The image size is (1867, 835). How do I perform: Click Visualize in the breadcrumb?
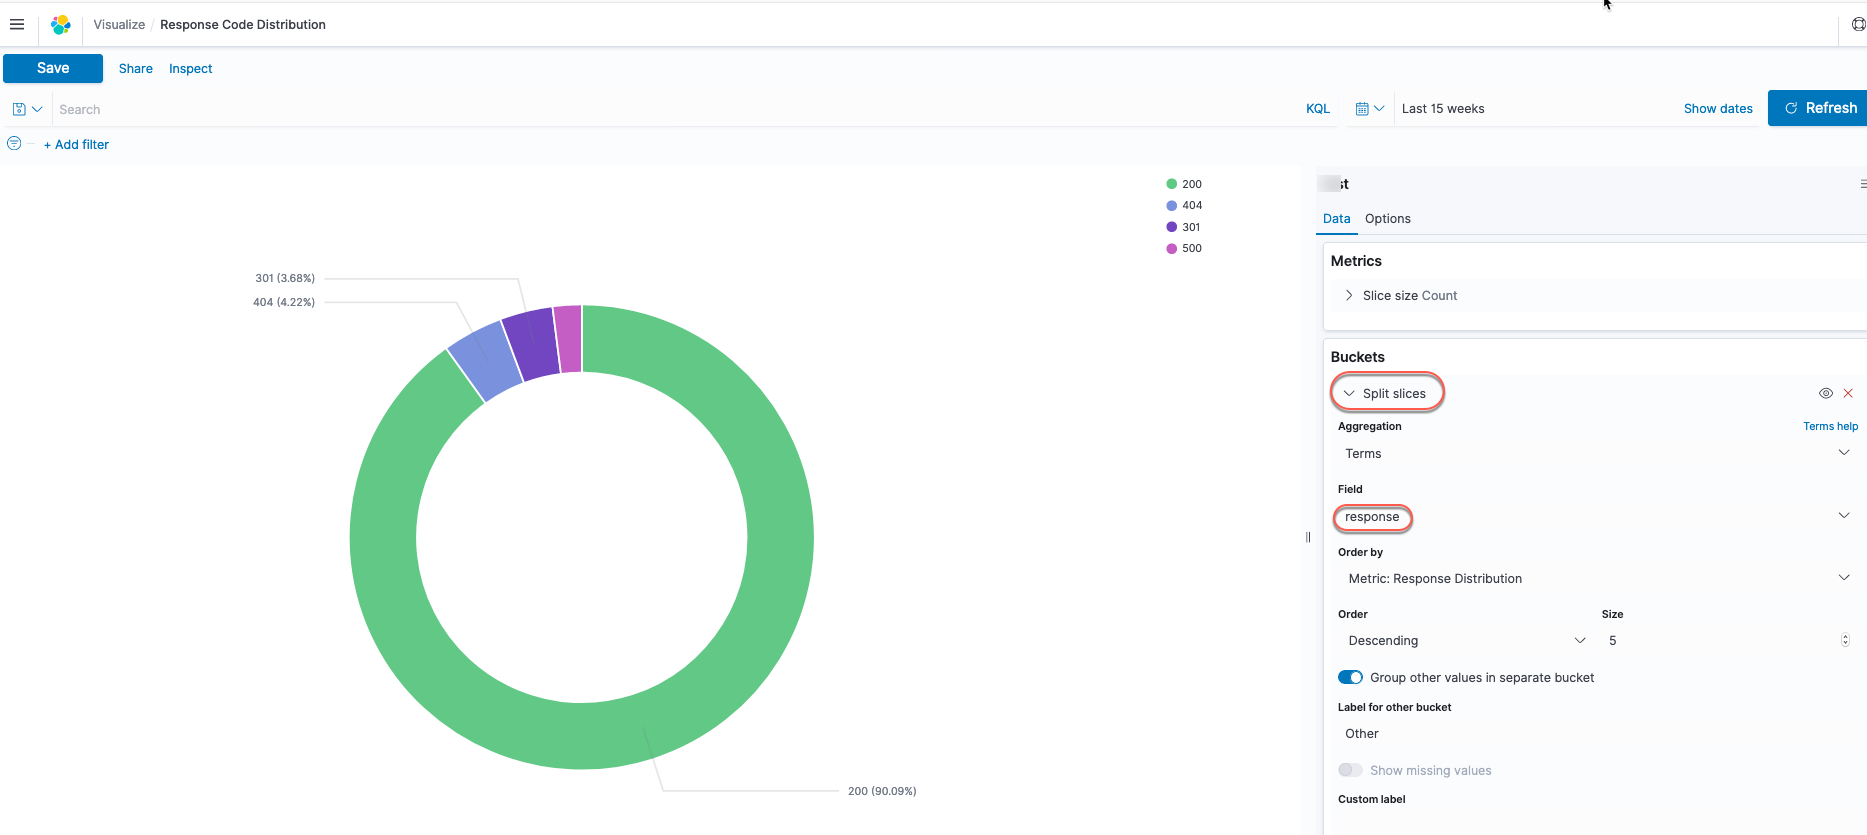tap(119, 24)
